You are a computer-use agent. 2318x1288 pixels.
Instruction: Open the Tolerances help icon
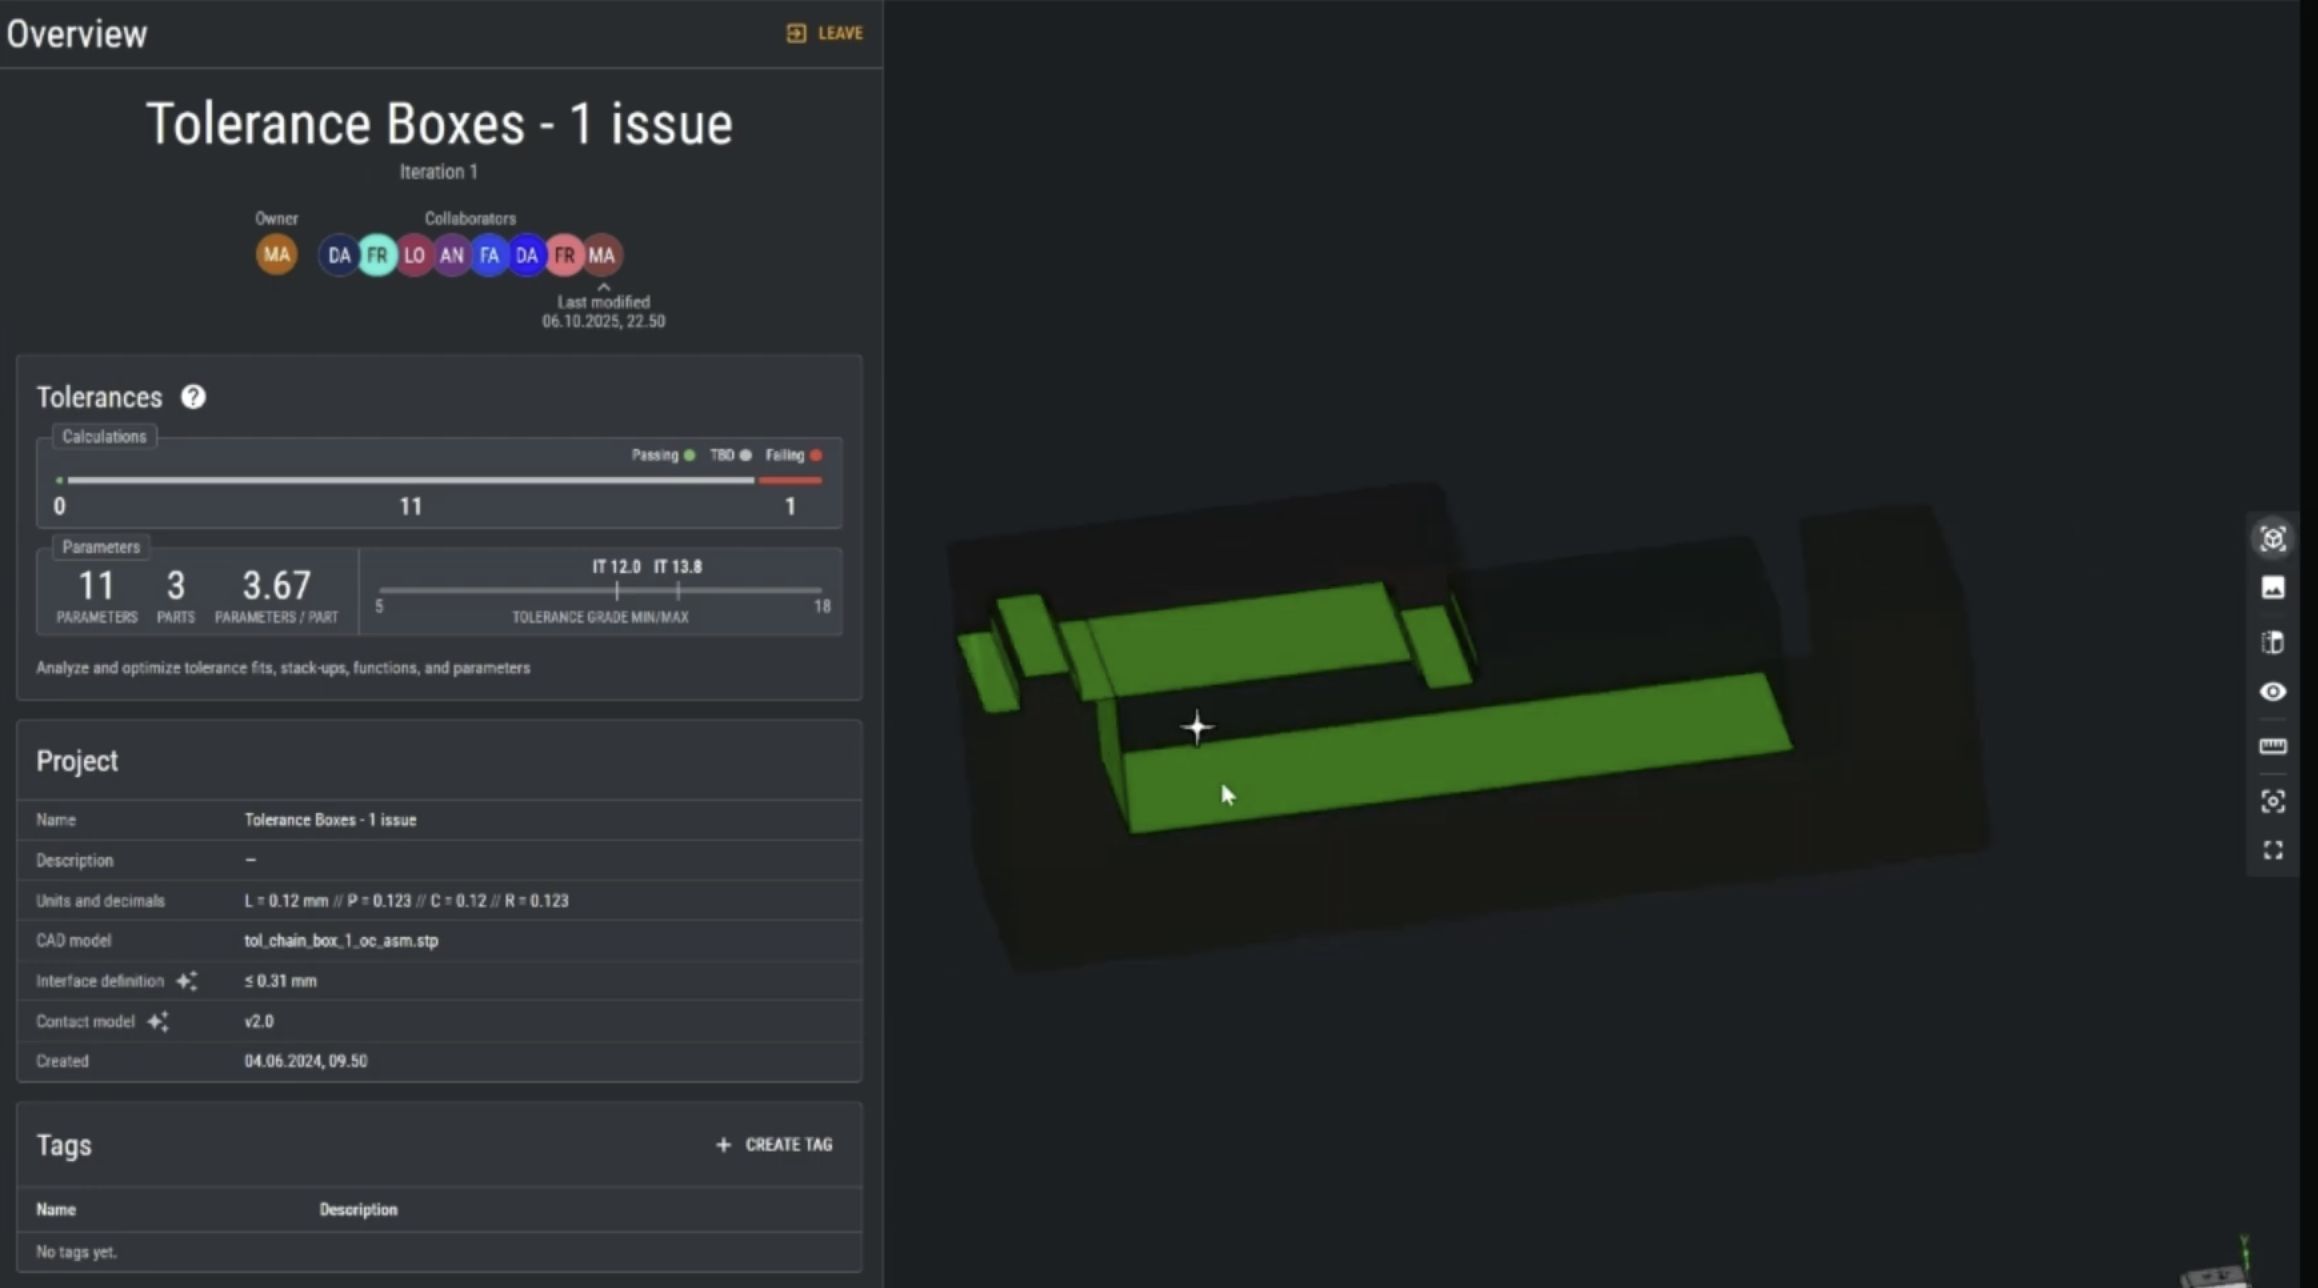(193, 397)
